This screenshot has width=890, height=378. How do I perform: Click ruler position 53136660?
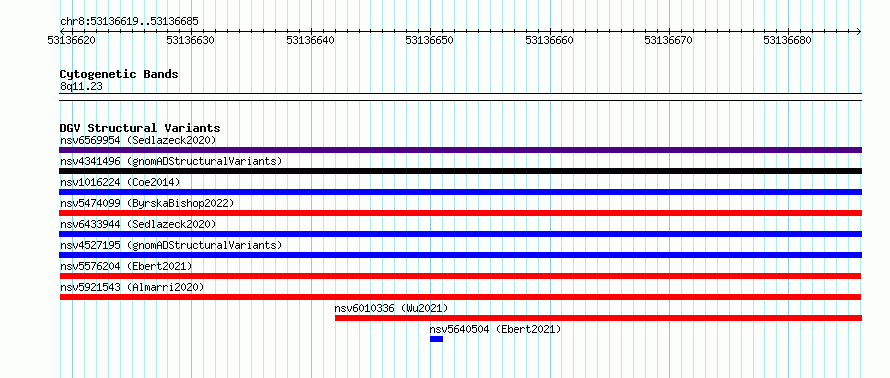point(549,40)
